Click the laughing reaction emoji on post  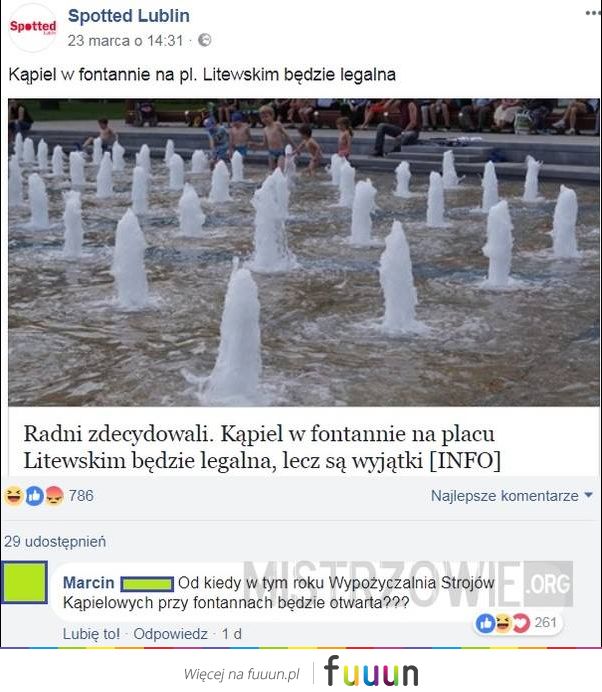(x=13, y=496)
